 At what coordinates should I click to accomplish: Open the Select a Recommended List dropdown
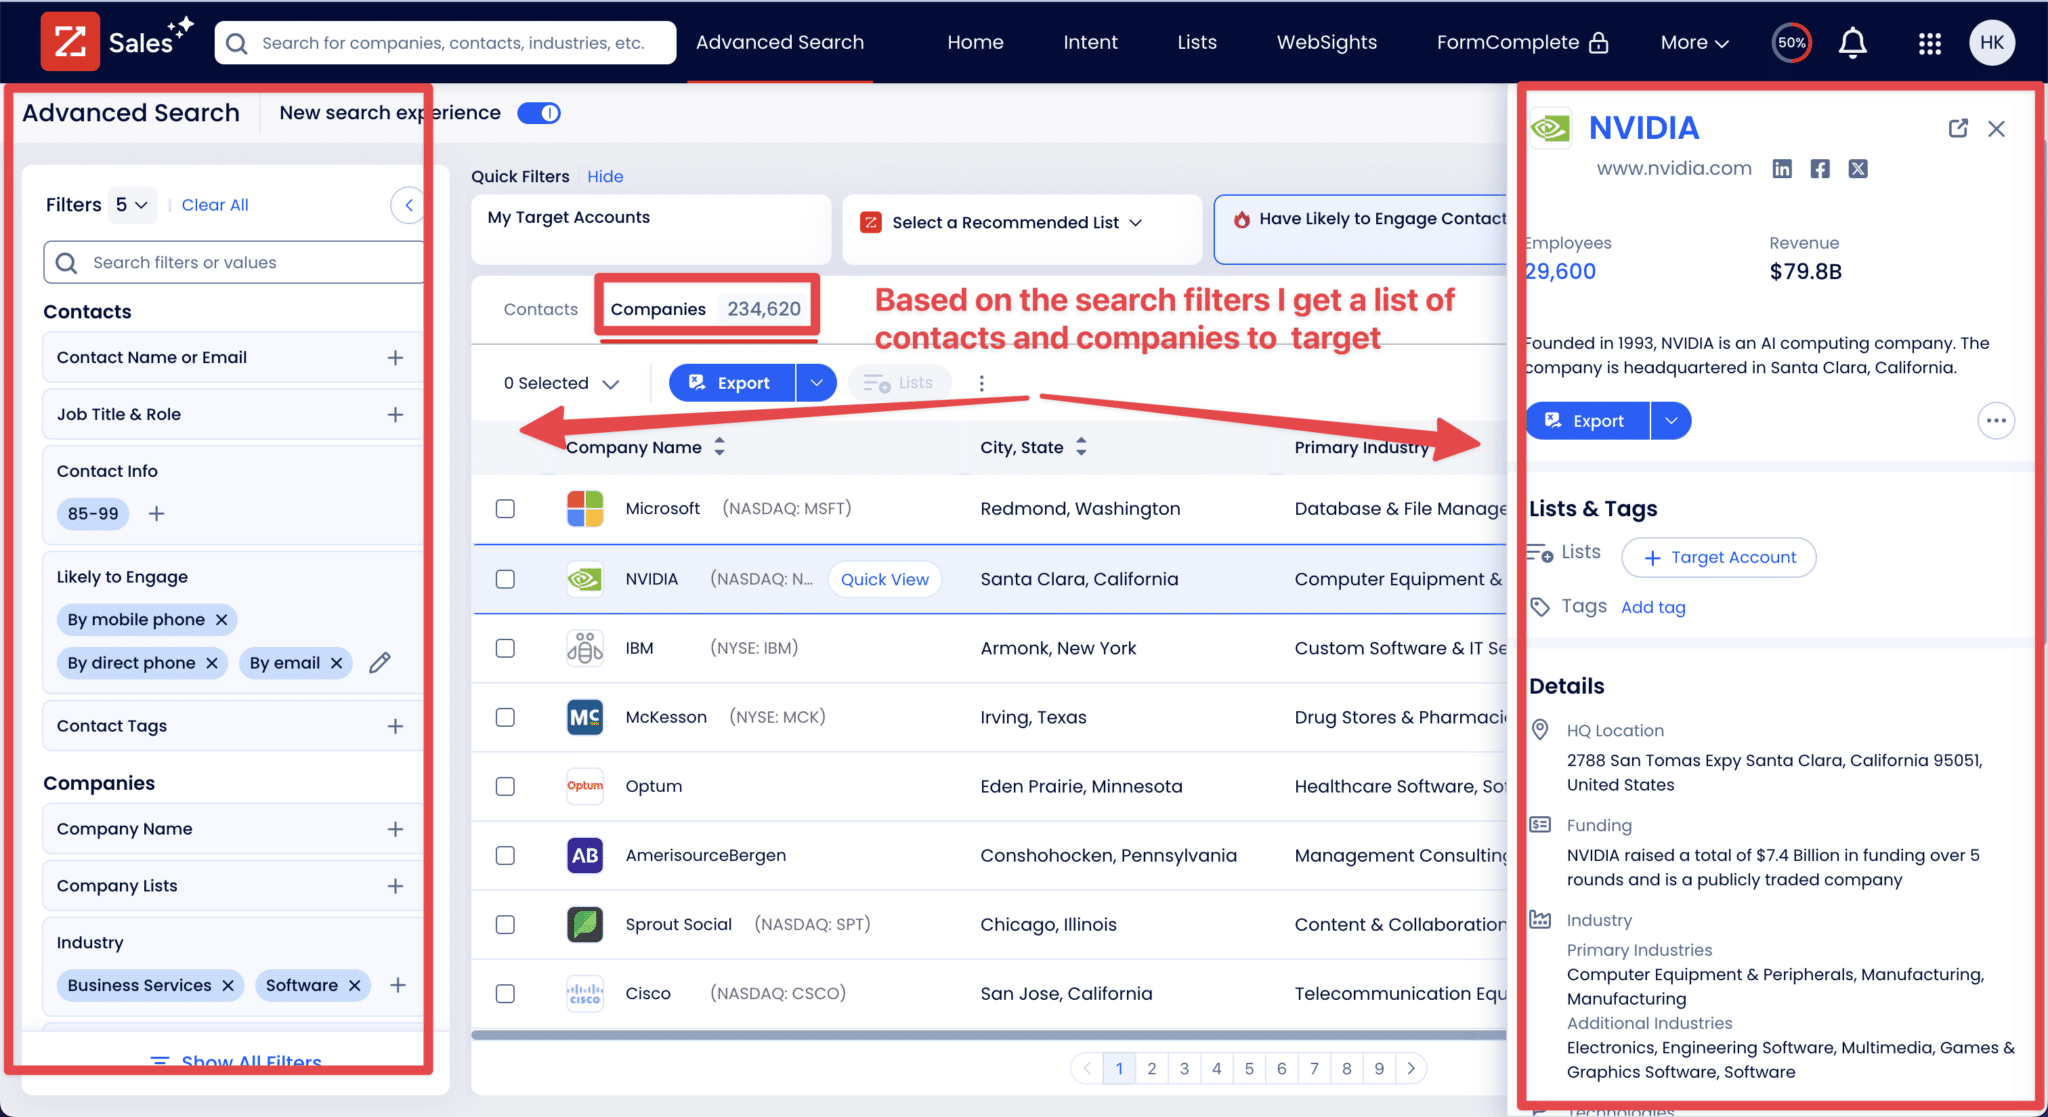pyautogui.click(x=1013, y=223)
